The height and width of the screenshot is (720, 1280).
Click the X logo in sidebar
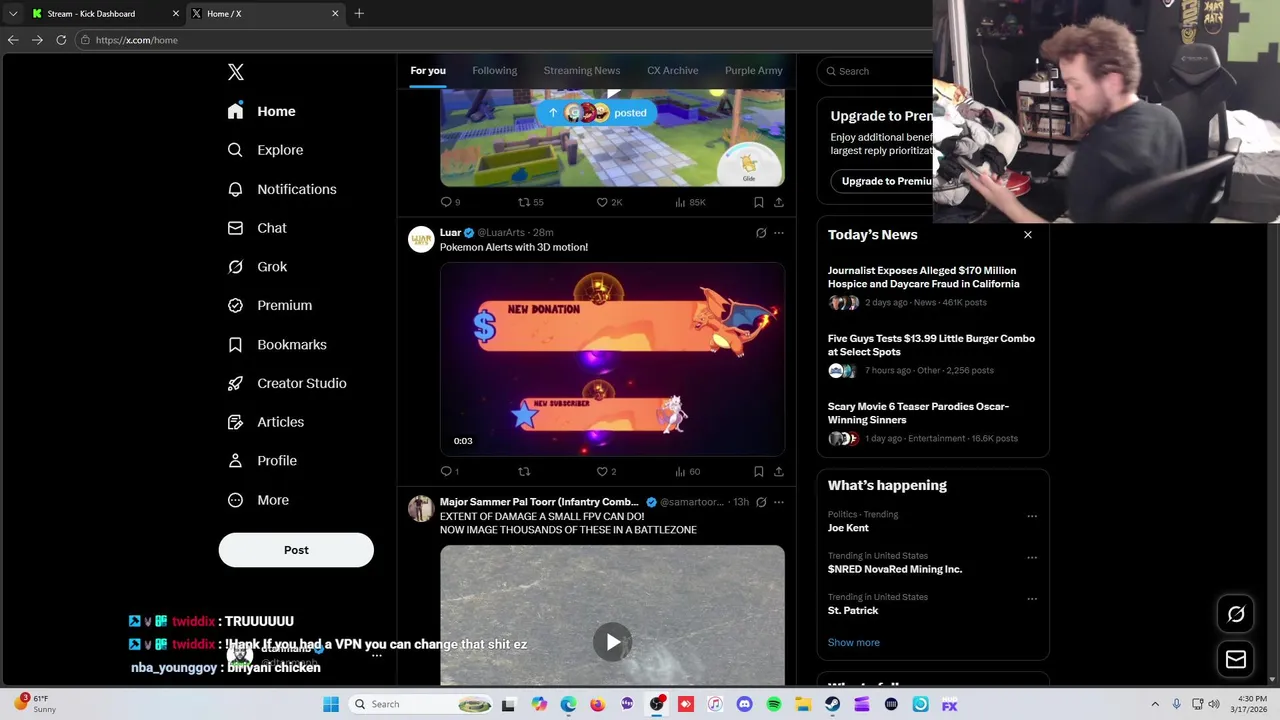pyautogui.click(x=236, y=72)
